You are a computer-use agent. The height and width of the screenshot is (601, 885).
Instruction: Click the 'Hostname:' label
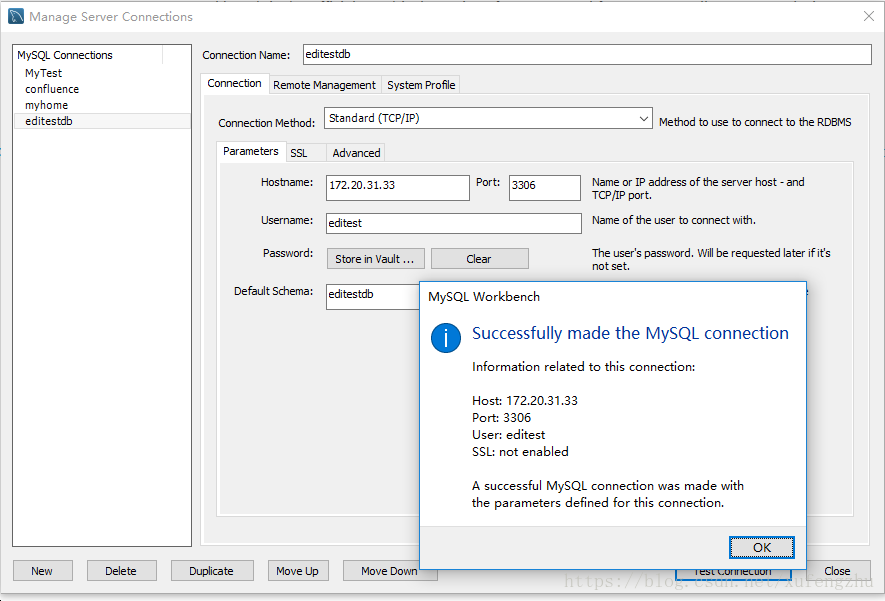pyautogui.click(x=287, y=182)
